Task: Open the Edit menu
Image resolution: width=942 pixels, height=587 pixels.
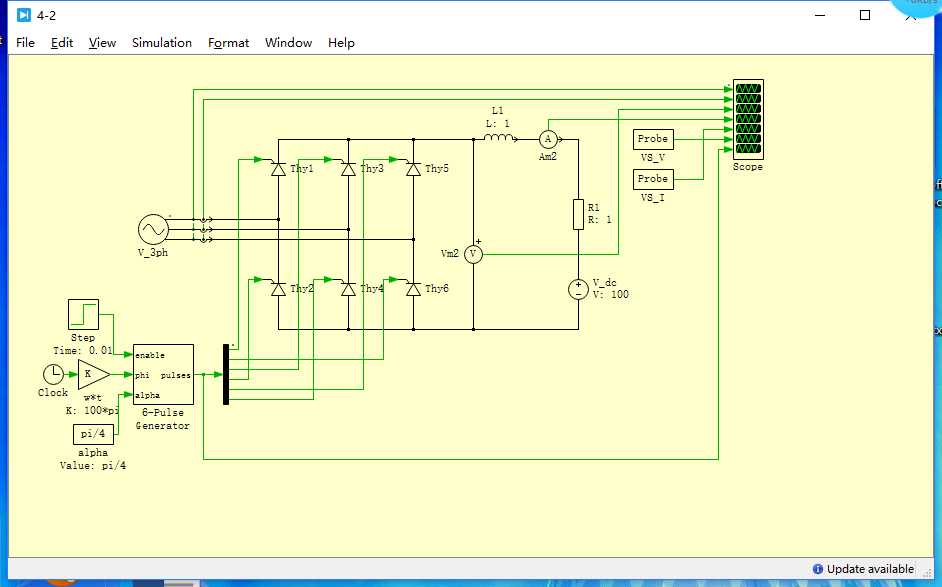Action: point(62,43)
